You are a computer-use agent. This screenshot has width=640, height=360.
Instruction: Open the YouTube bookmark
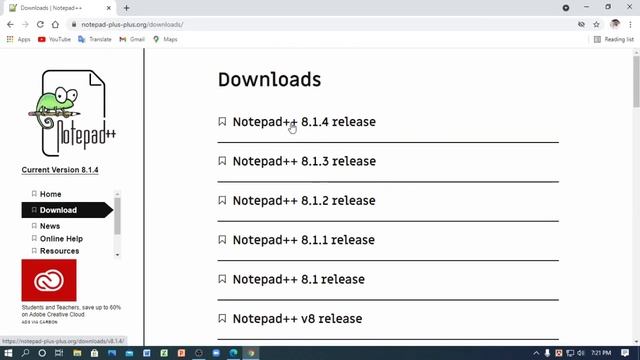[x=54, y=39]
